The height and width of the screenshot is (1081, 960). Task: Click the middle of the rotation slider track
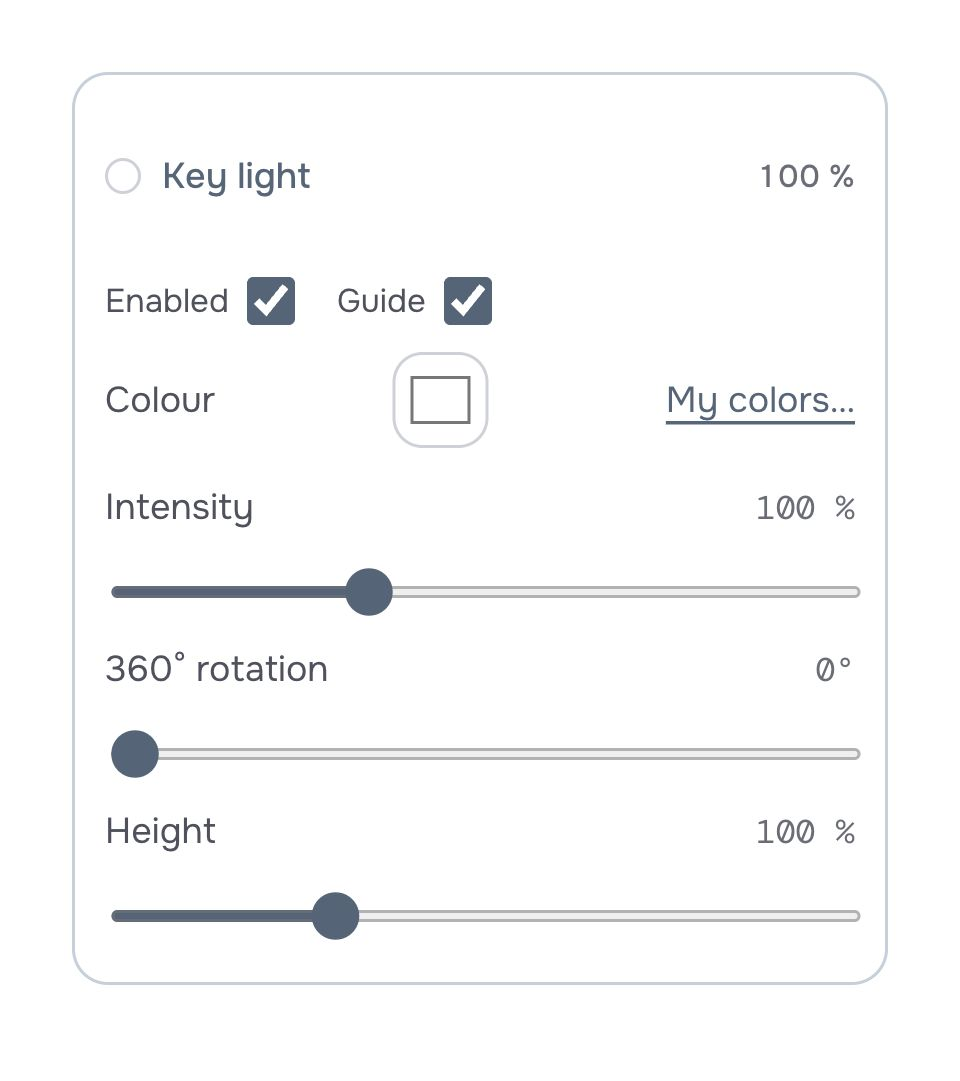pyautogui.click(x=486, y=754)
